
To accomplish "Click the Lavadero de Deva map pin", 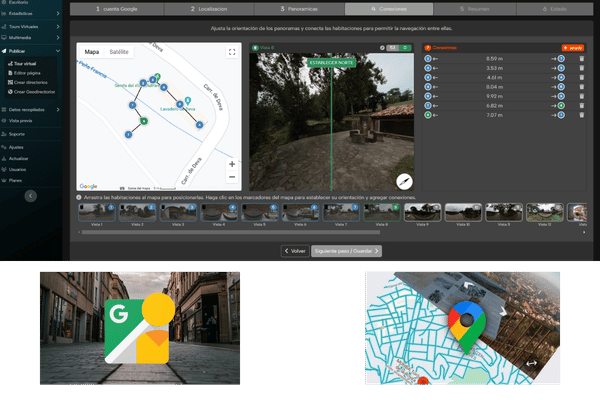I will pos(188,101).
